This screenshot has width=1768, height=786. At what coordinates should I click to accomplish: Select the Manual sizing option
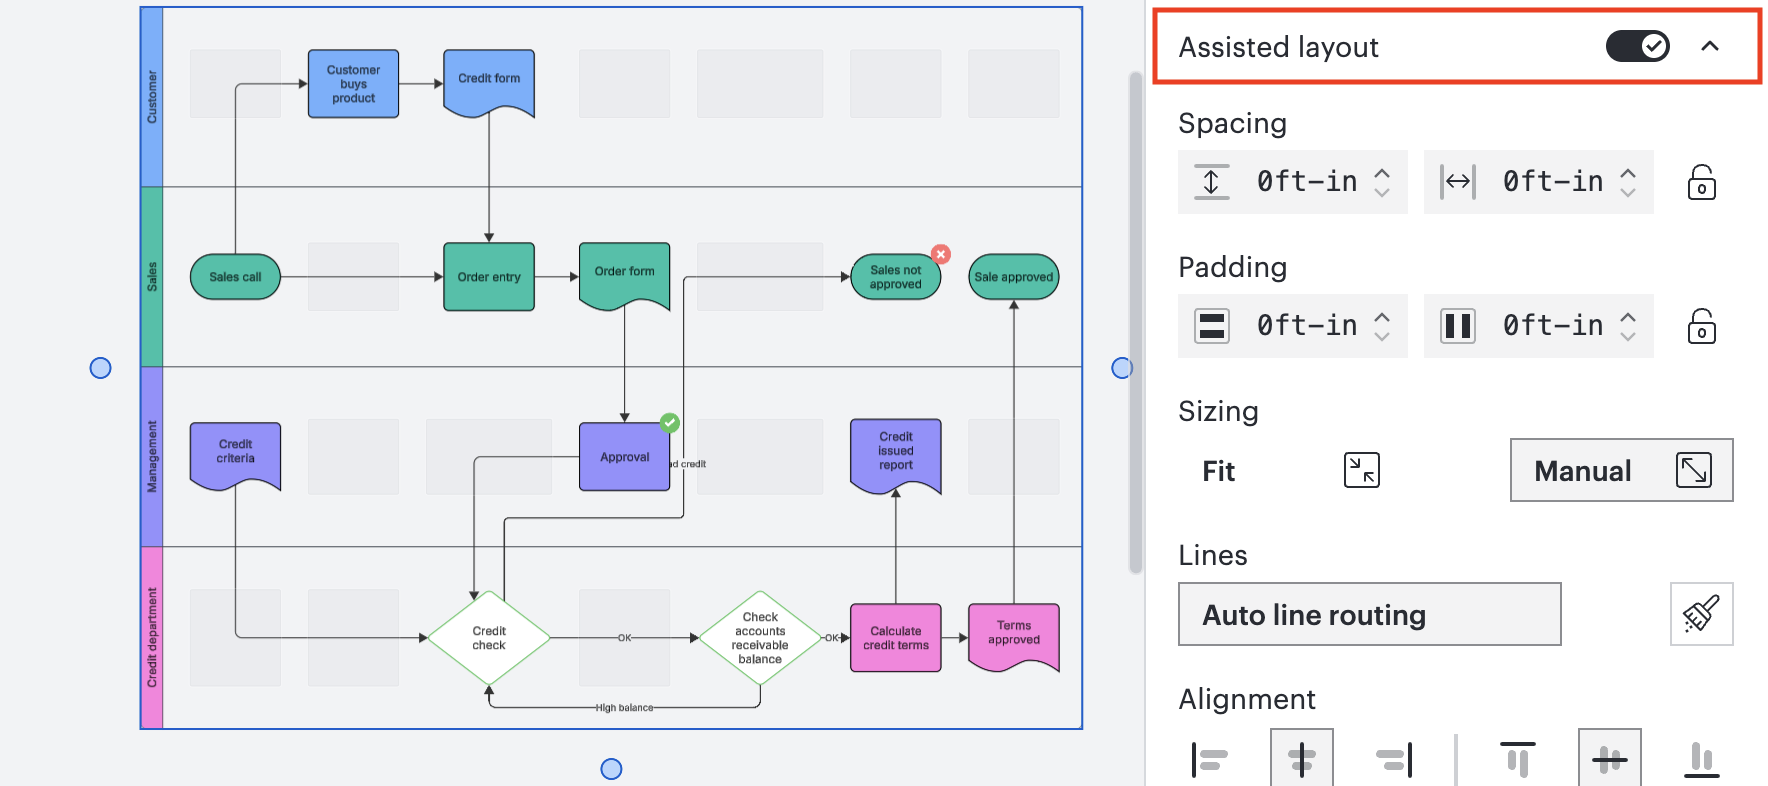[x=1622, y=470]
